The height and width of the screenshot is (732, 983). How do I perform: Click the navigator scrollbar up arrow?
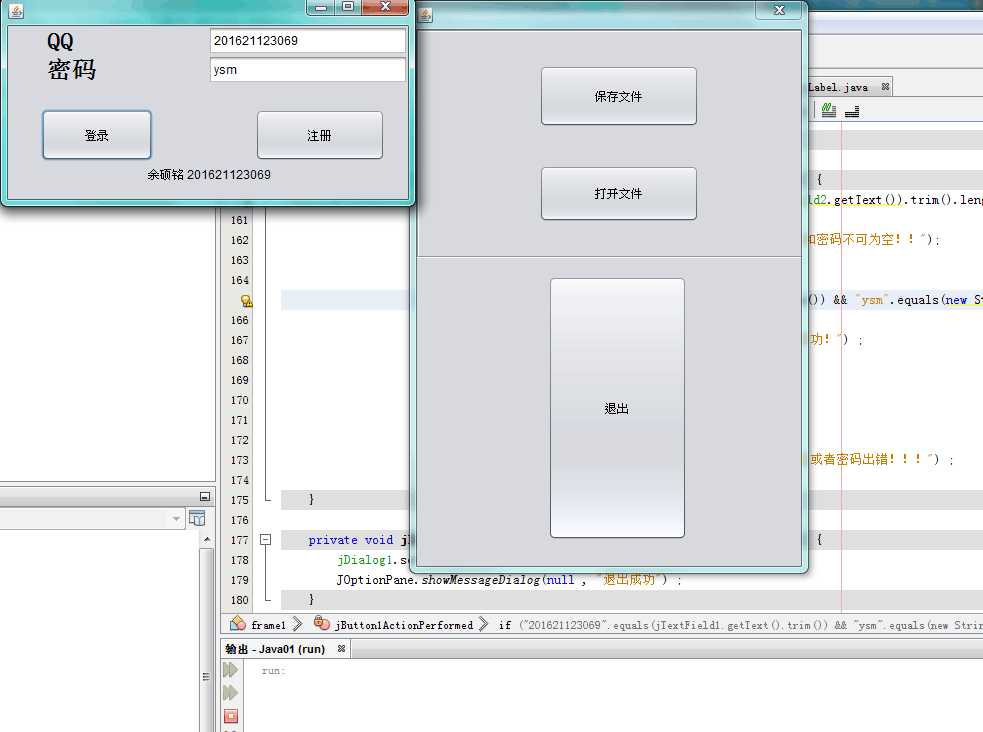207,539
